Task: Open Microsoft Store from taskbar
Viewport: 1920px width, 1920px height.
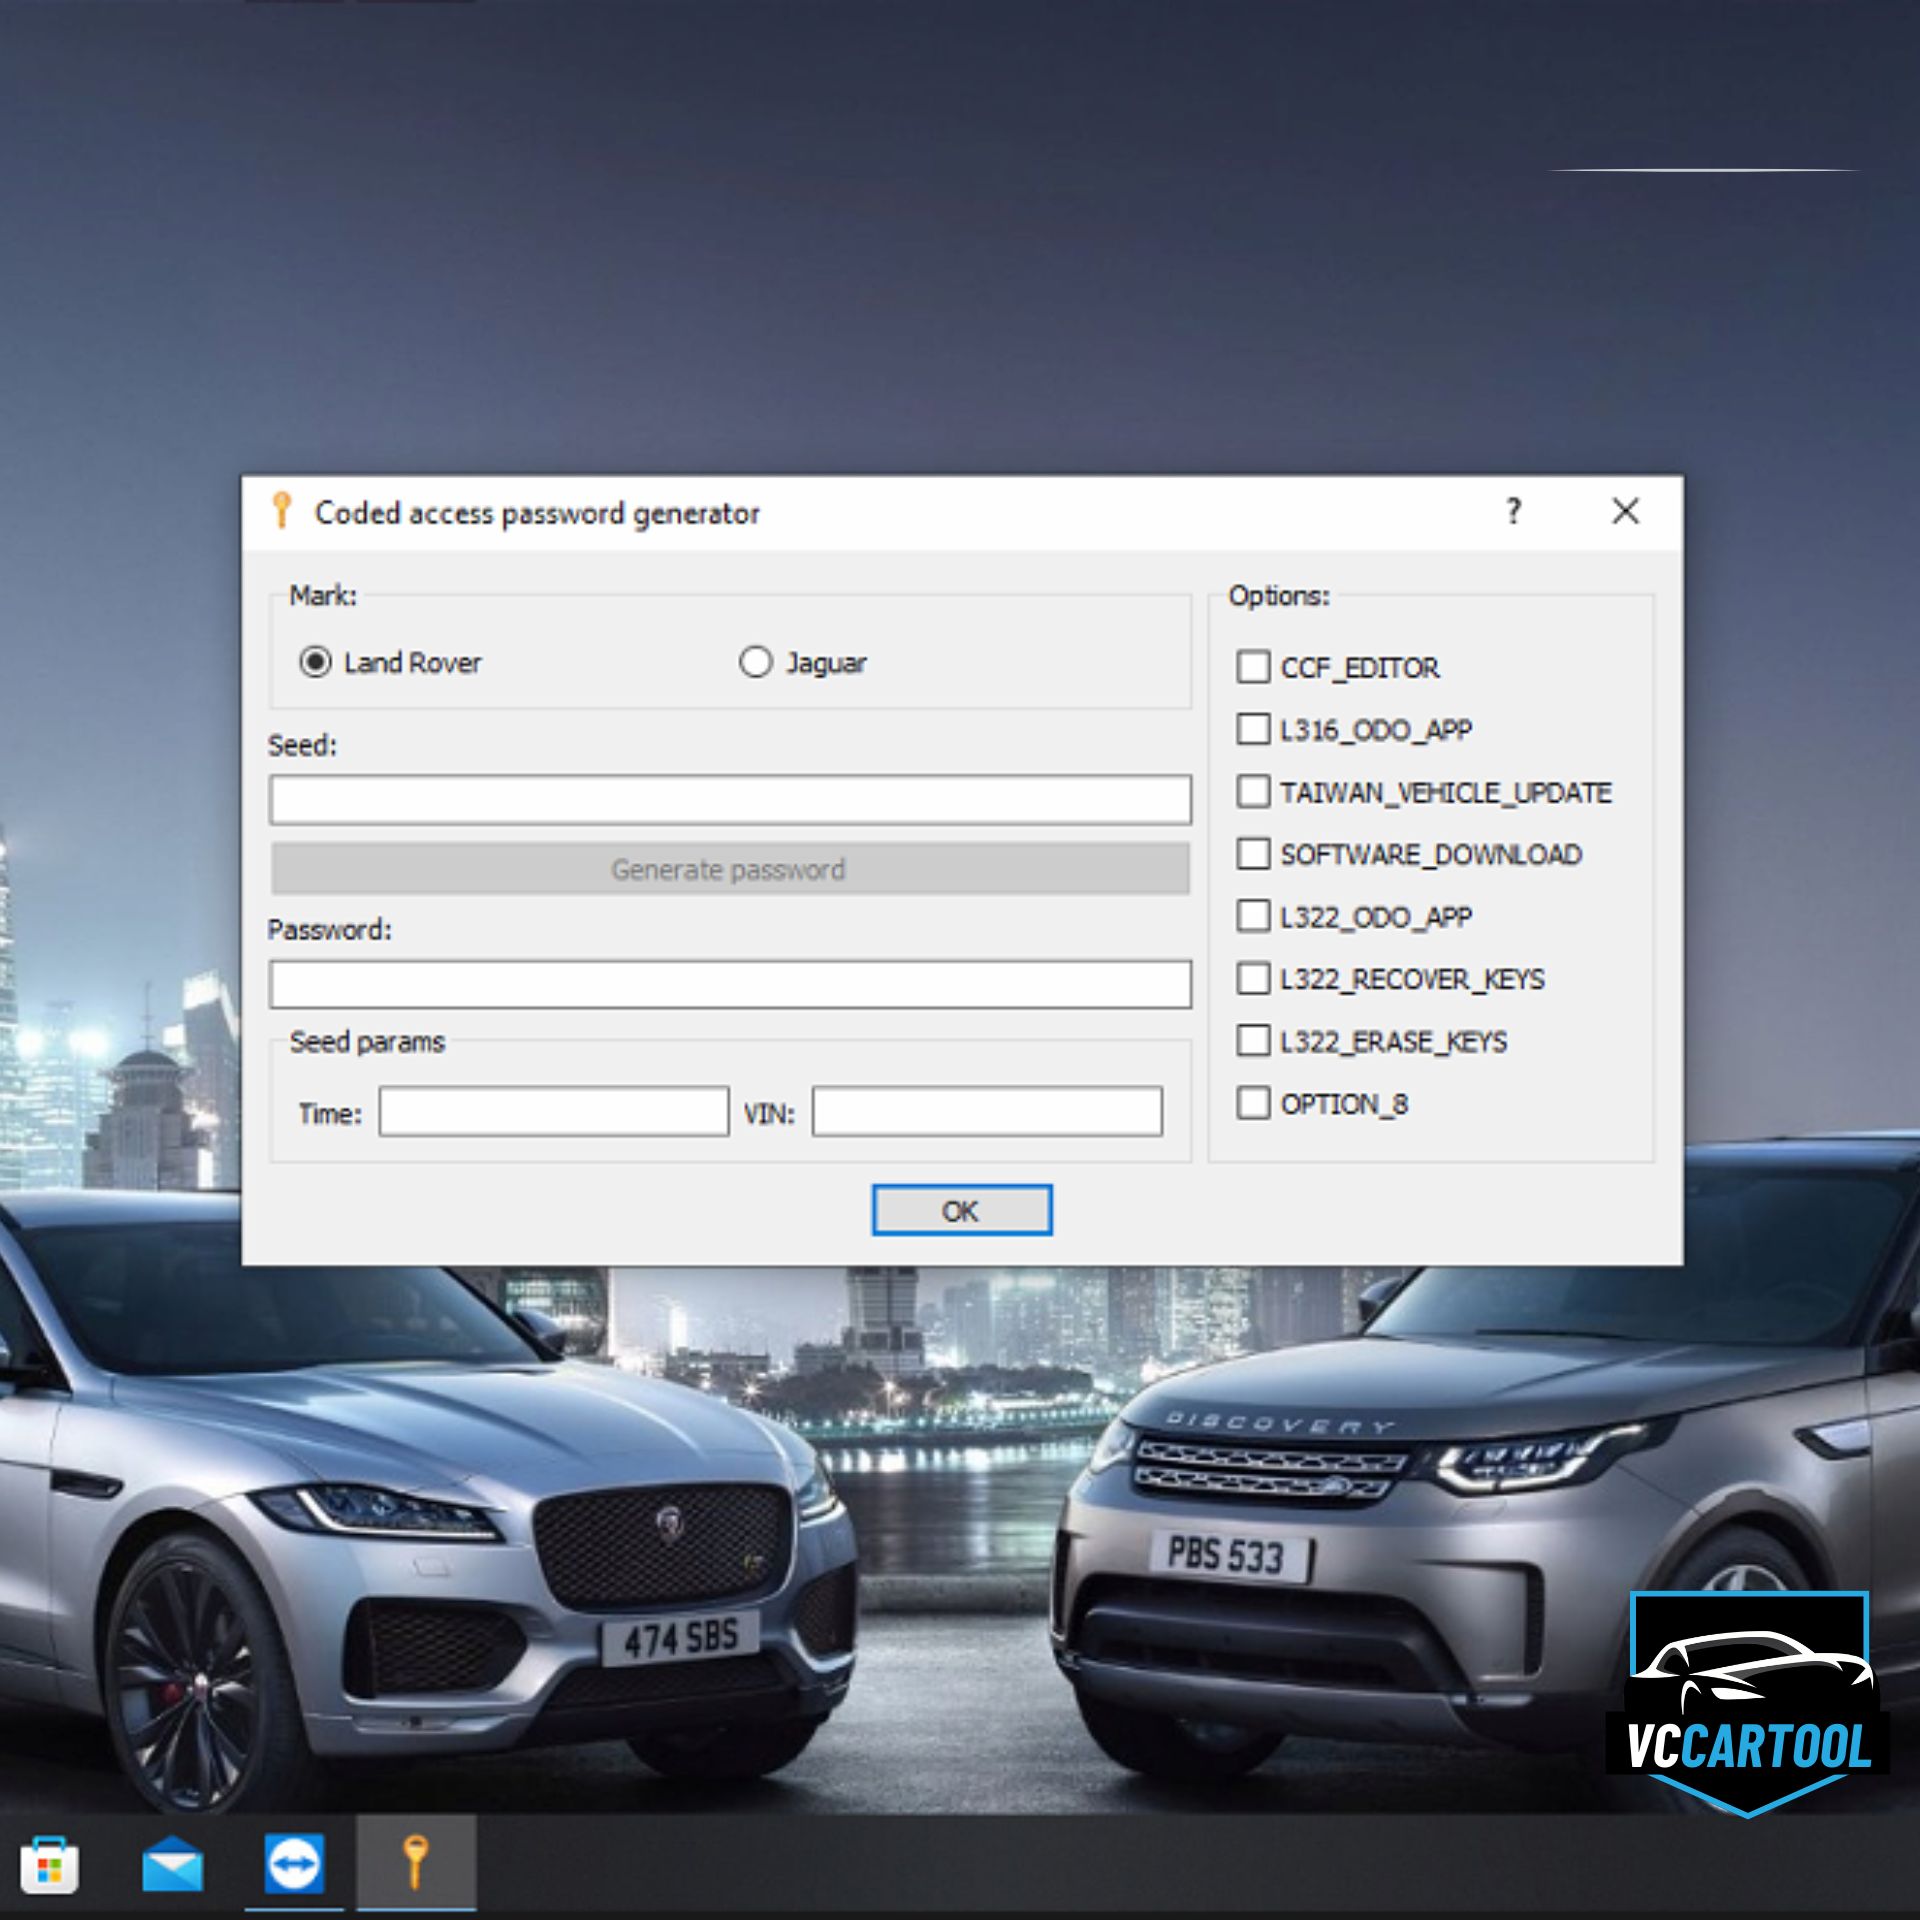Action: coord(49,1864)
